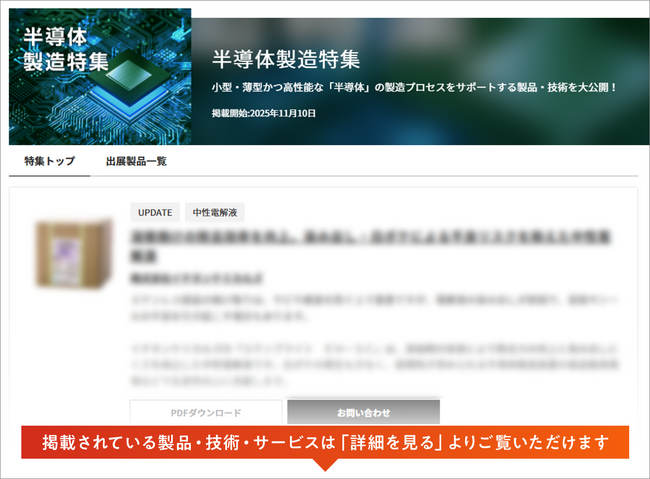Click the 半導体製造特集 banner heading
650x479 pixels.
pos(286,59)
